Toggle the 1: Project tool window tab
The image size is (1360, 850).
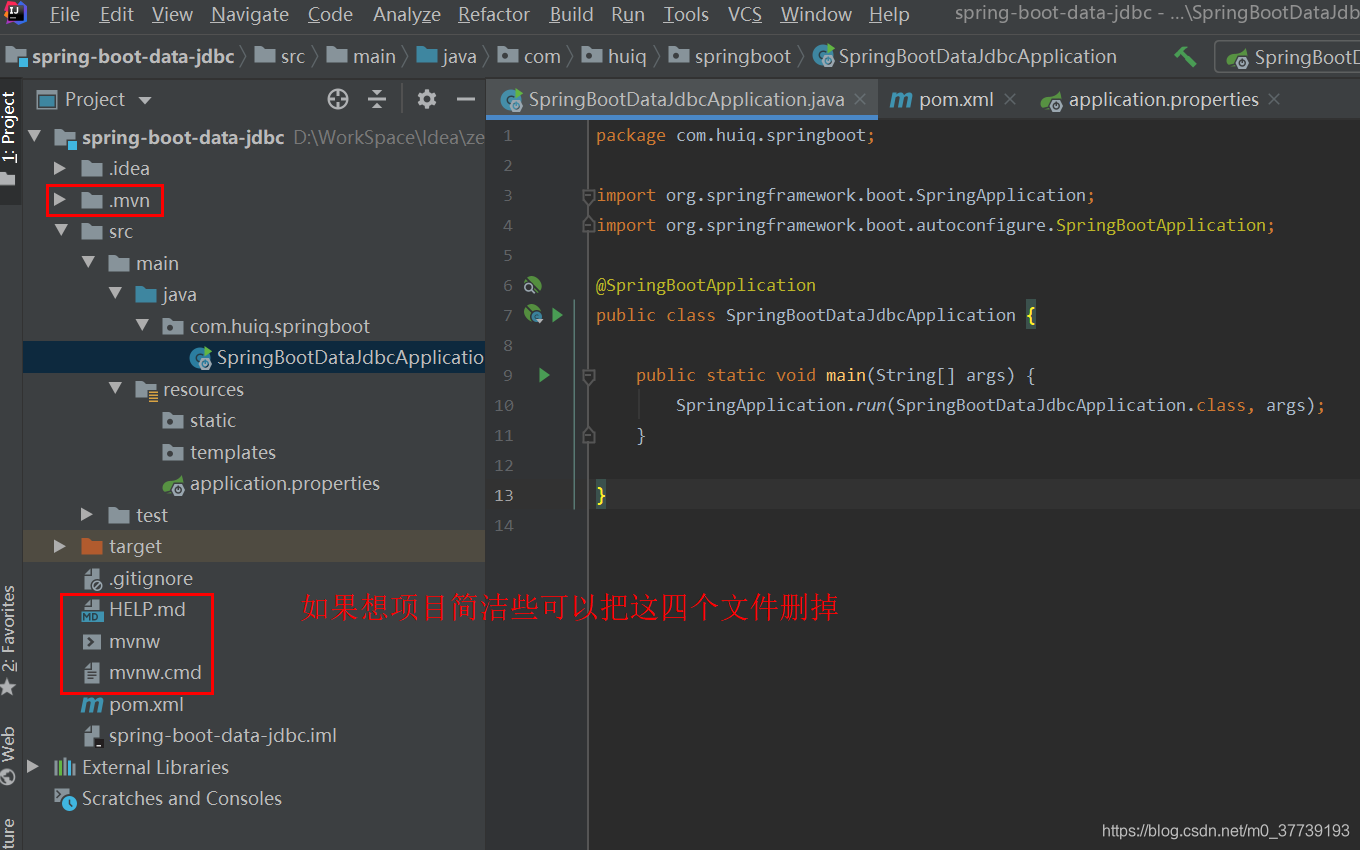[9, 140]
